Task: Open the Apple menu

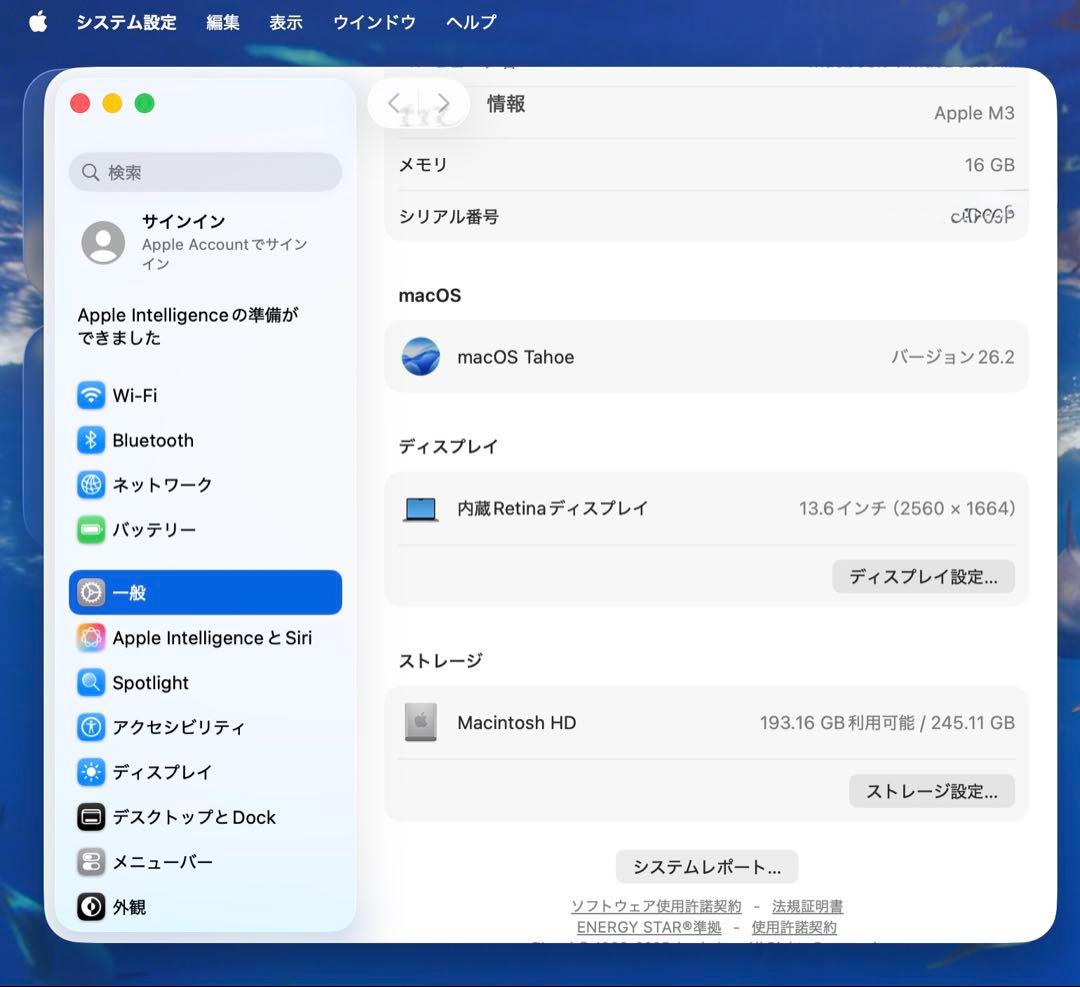Action: tap(37, 21)
